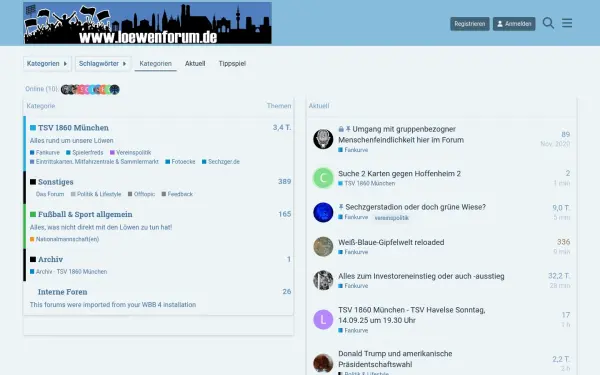
Task: Open Archiv - TSV 1860 München subcategory
Action: [x=68, y=272]
